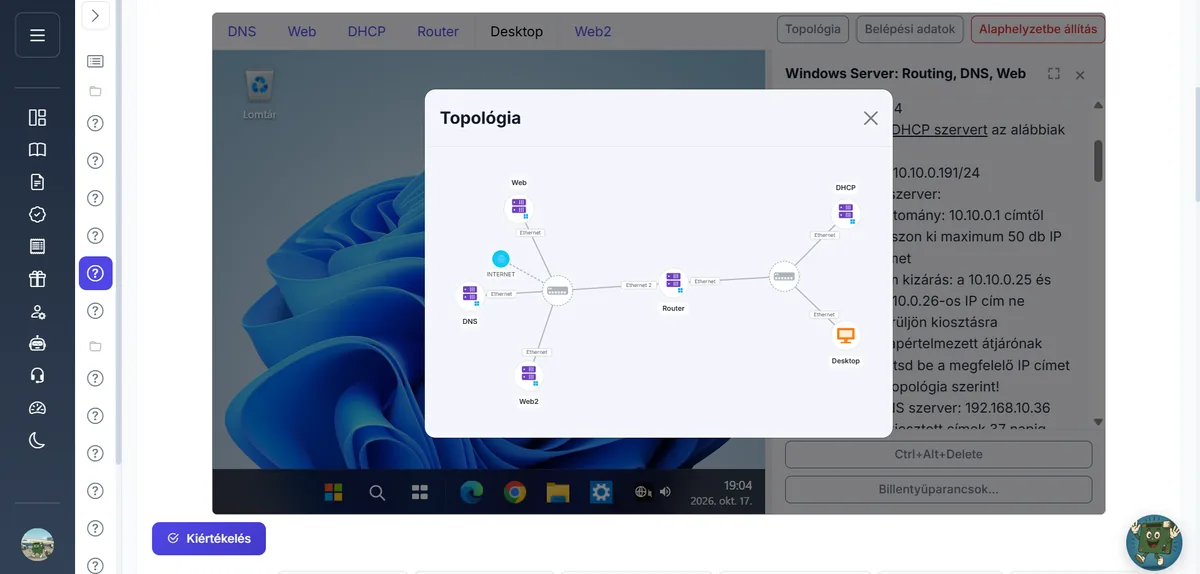
Task: Open the list overview icon below the chevron
Action: click(x=95, y=61)
